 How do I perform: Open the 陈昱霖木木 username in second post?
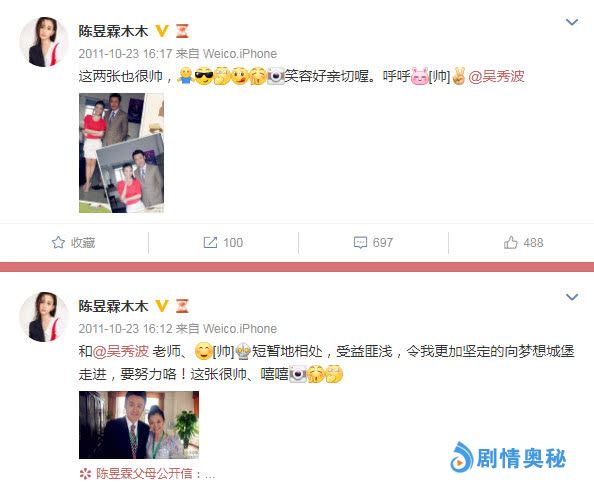pos(113,306)
